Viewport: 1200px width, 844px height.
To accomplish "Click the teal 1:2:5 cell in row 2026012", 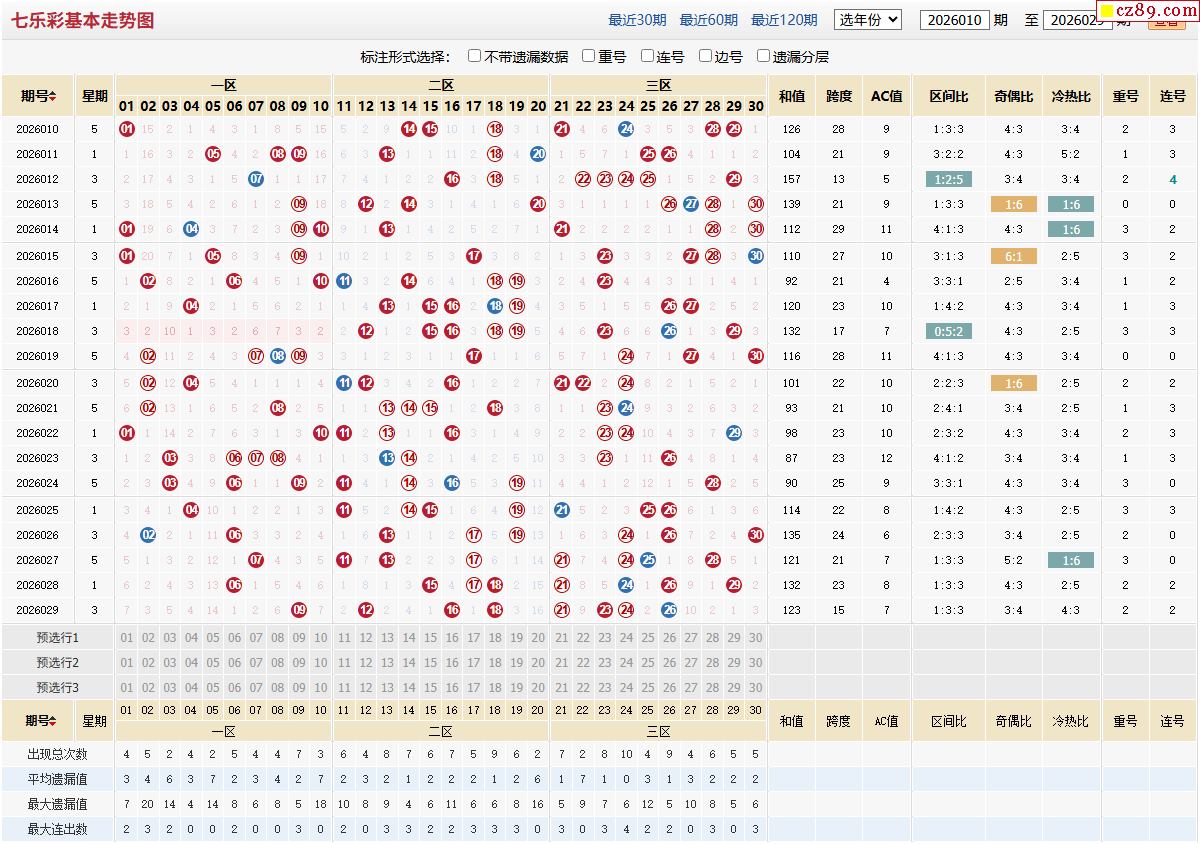I will pyautogui.click(x=948, y=179).
